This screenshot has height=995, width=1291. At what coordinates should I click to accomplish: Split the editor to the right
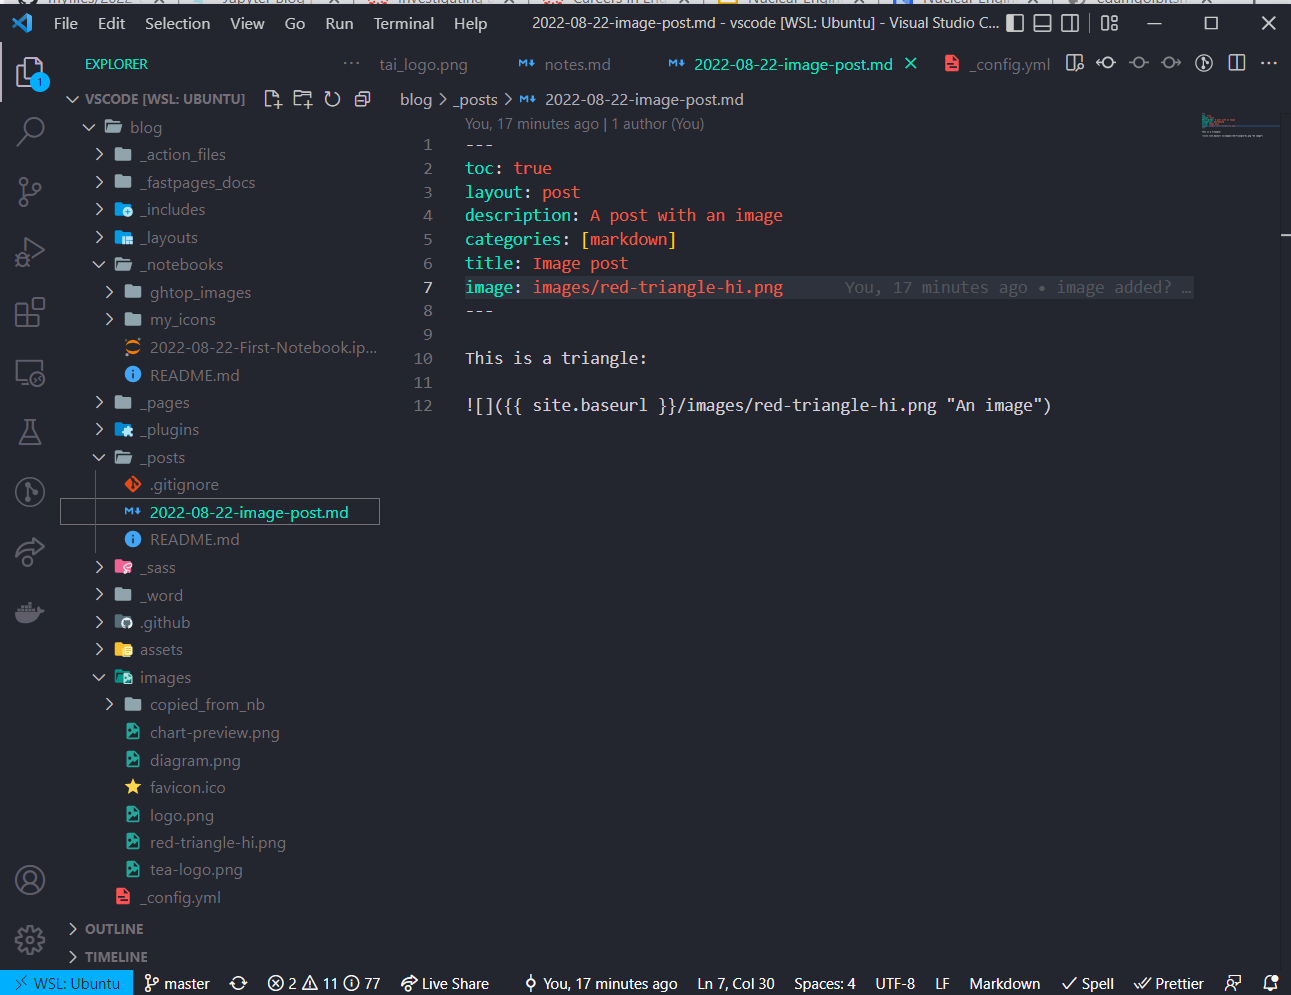(1237, 63)
